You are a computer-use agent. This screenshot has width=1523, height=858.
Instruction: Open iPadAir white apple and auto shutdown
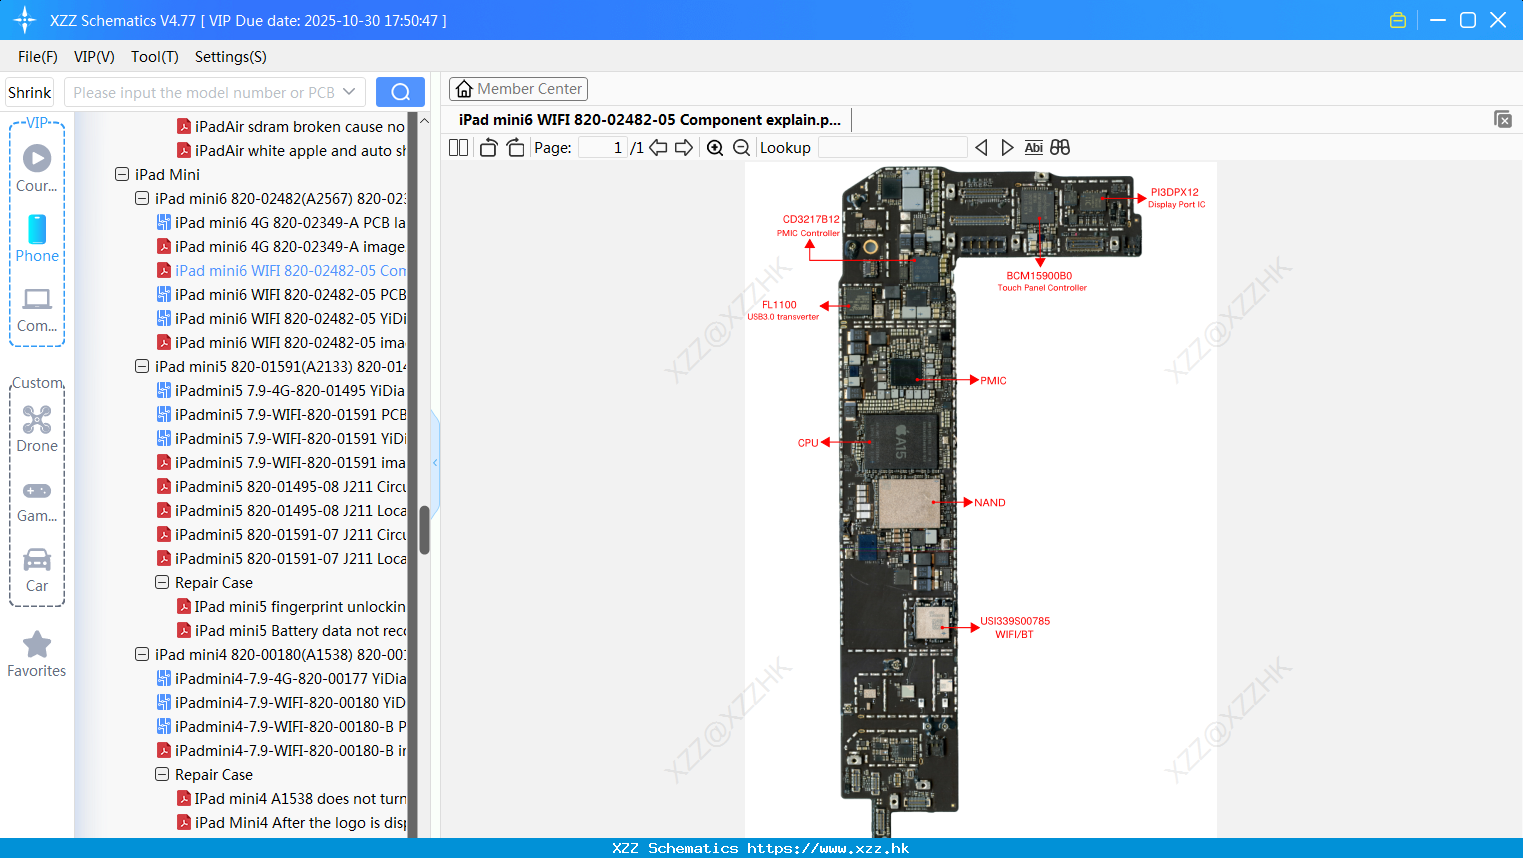[291, 150]
